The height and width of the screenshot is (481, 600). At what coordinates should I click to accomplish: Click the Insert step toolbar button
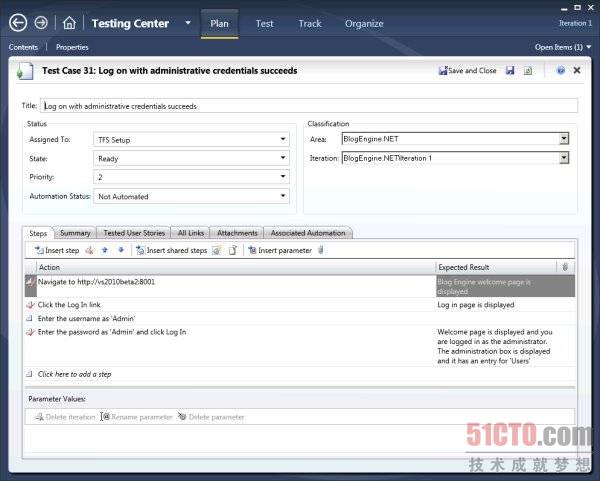(x=57, y=250)
